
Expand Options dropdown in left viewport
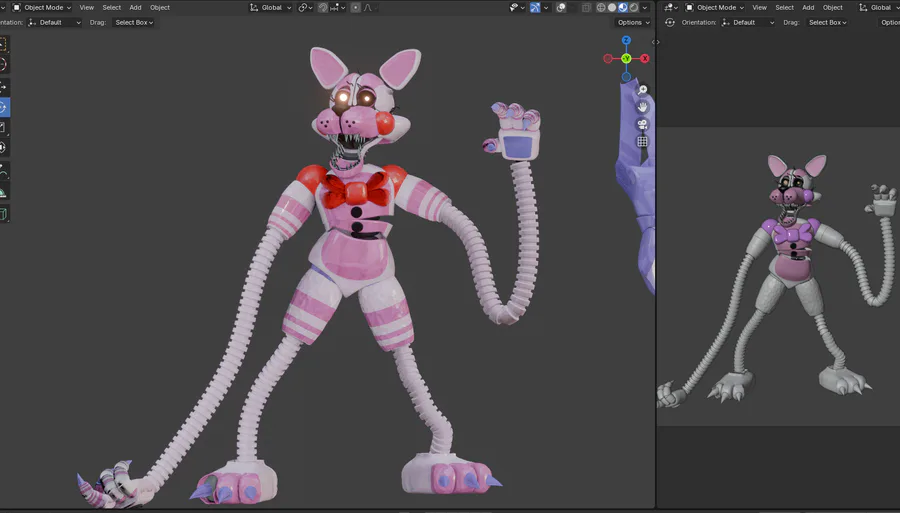[x=634, y=22]
